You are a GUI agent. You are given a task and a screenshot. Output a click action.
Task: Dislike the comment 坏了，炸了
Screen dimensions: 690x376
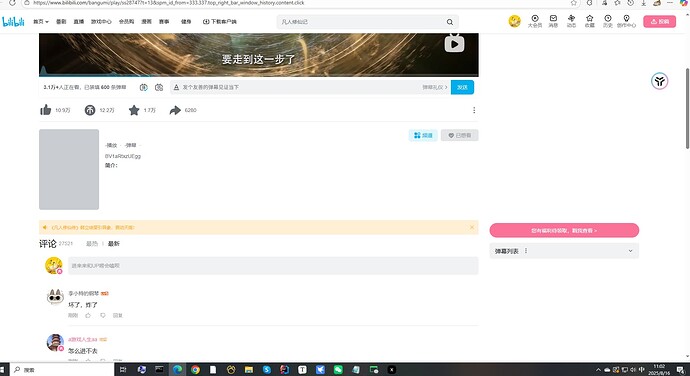[x=103, y=315]
